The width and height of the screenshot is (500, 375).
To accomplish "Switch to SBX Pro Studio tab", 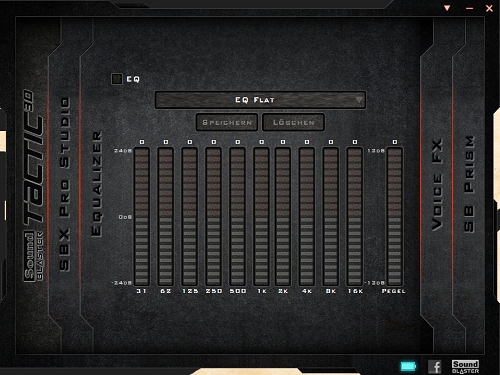I will (65, 184).
